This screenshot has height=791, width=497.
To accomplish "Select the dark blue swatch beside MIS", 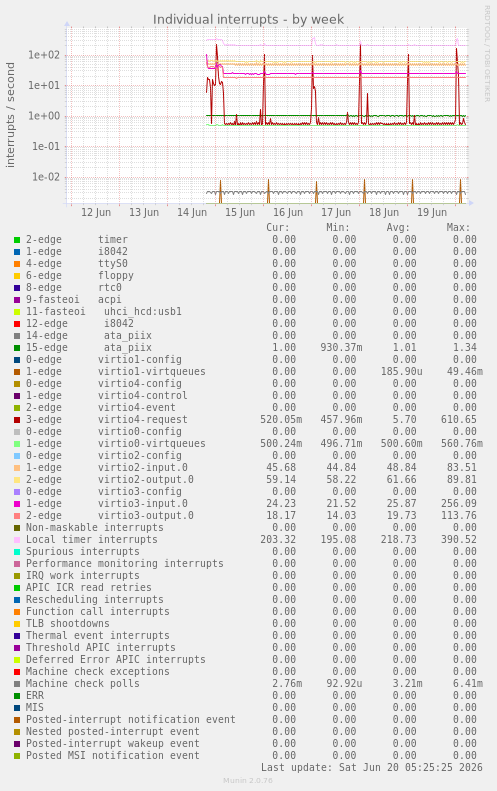I will 17,708.
